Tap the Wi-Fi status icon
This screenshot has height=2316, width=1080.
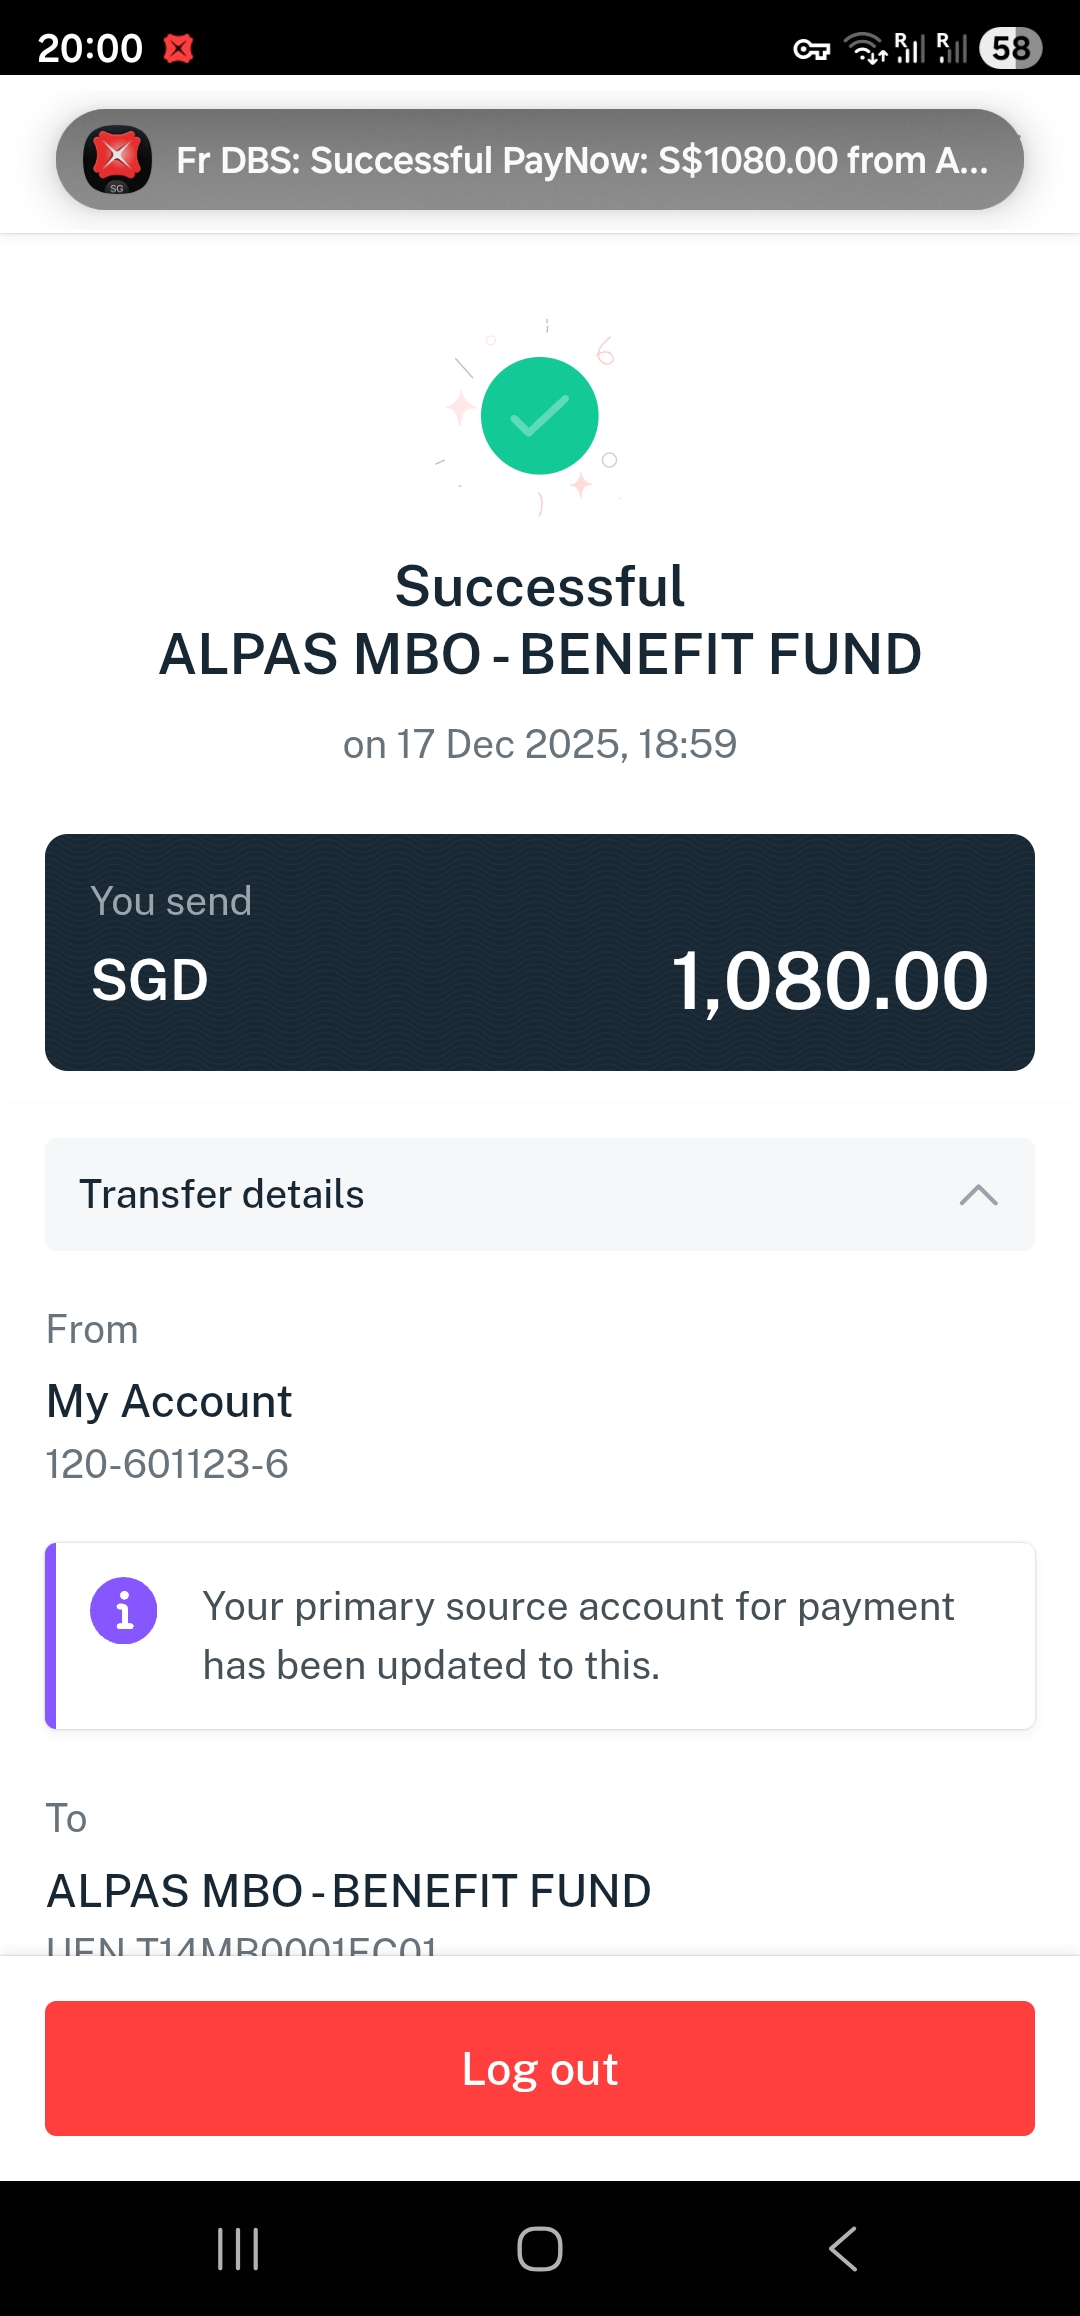click(866, 48)
